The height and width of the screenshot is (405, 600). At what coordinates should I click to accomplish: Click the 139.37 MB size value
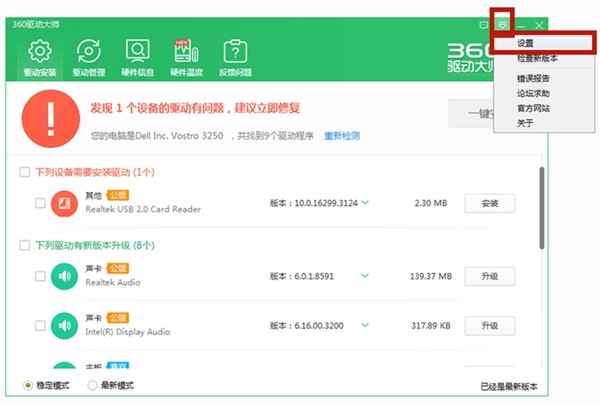(431, 276)
